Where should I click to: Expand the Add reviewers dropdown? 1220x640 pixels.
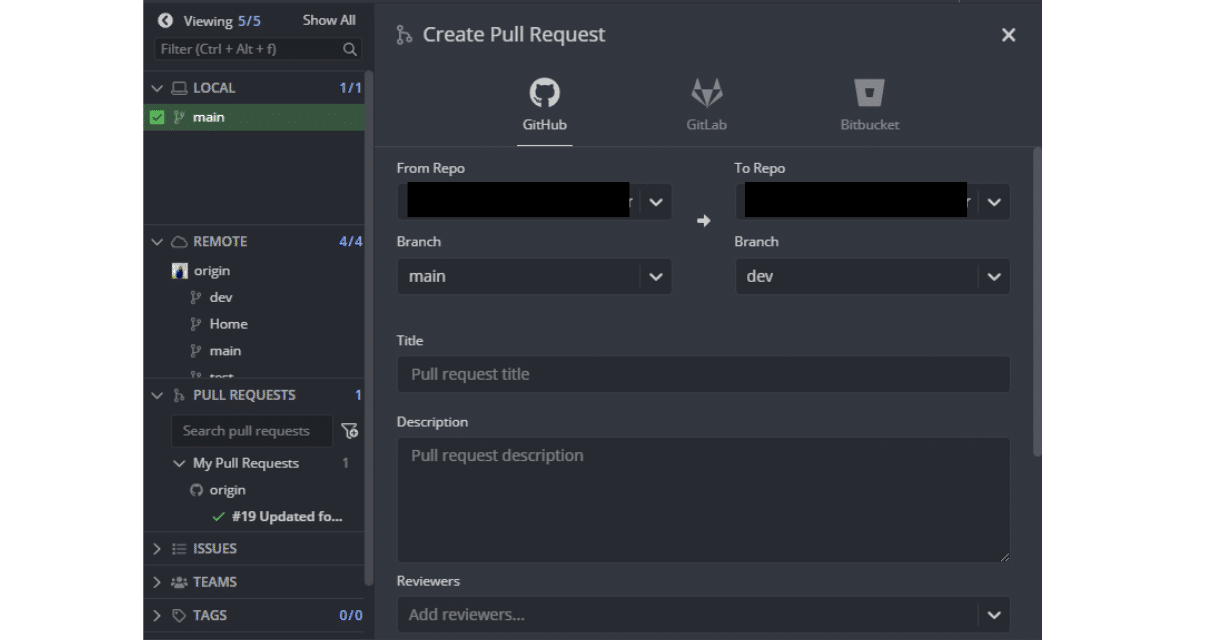[x=992, y=614]
